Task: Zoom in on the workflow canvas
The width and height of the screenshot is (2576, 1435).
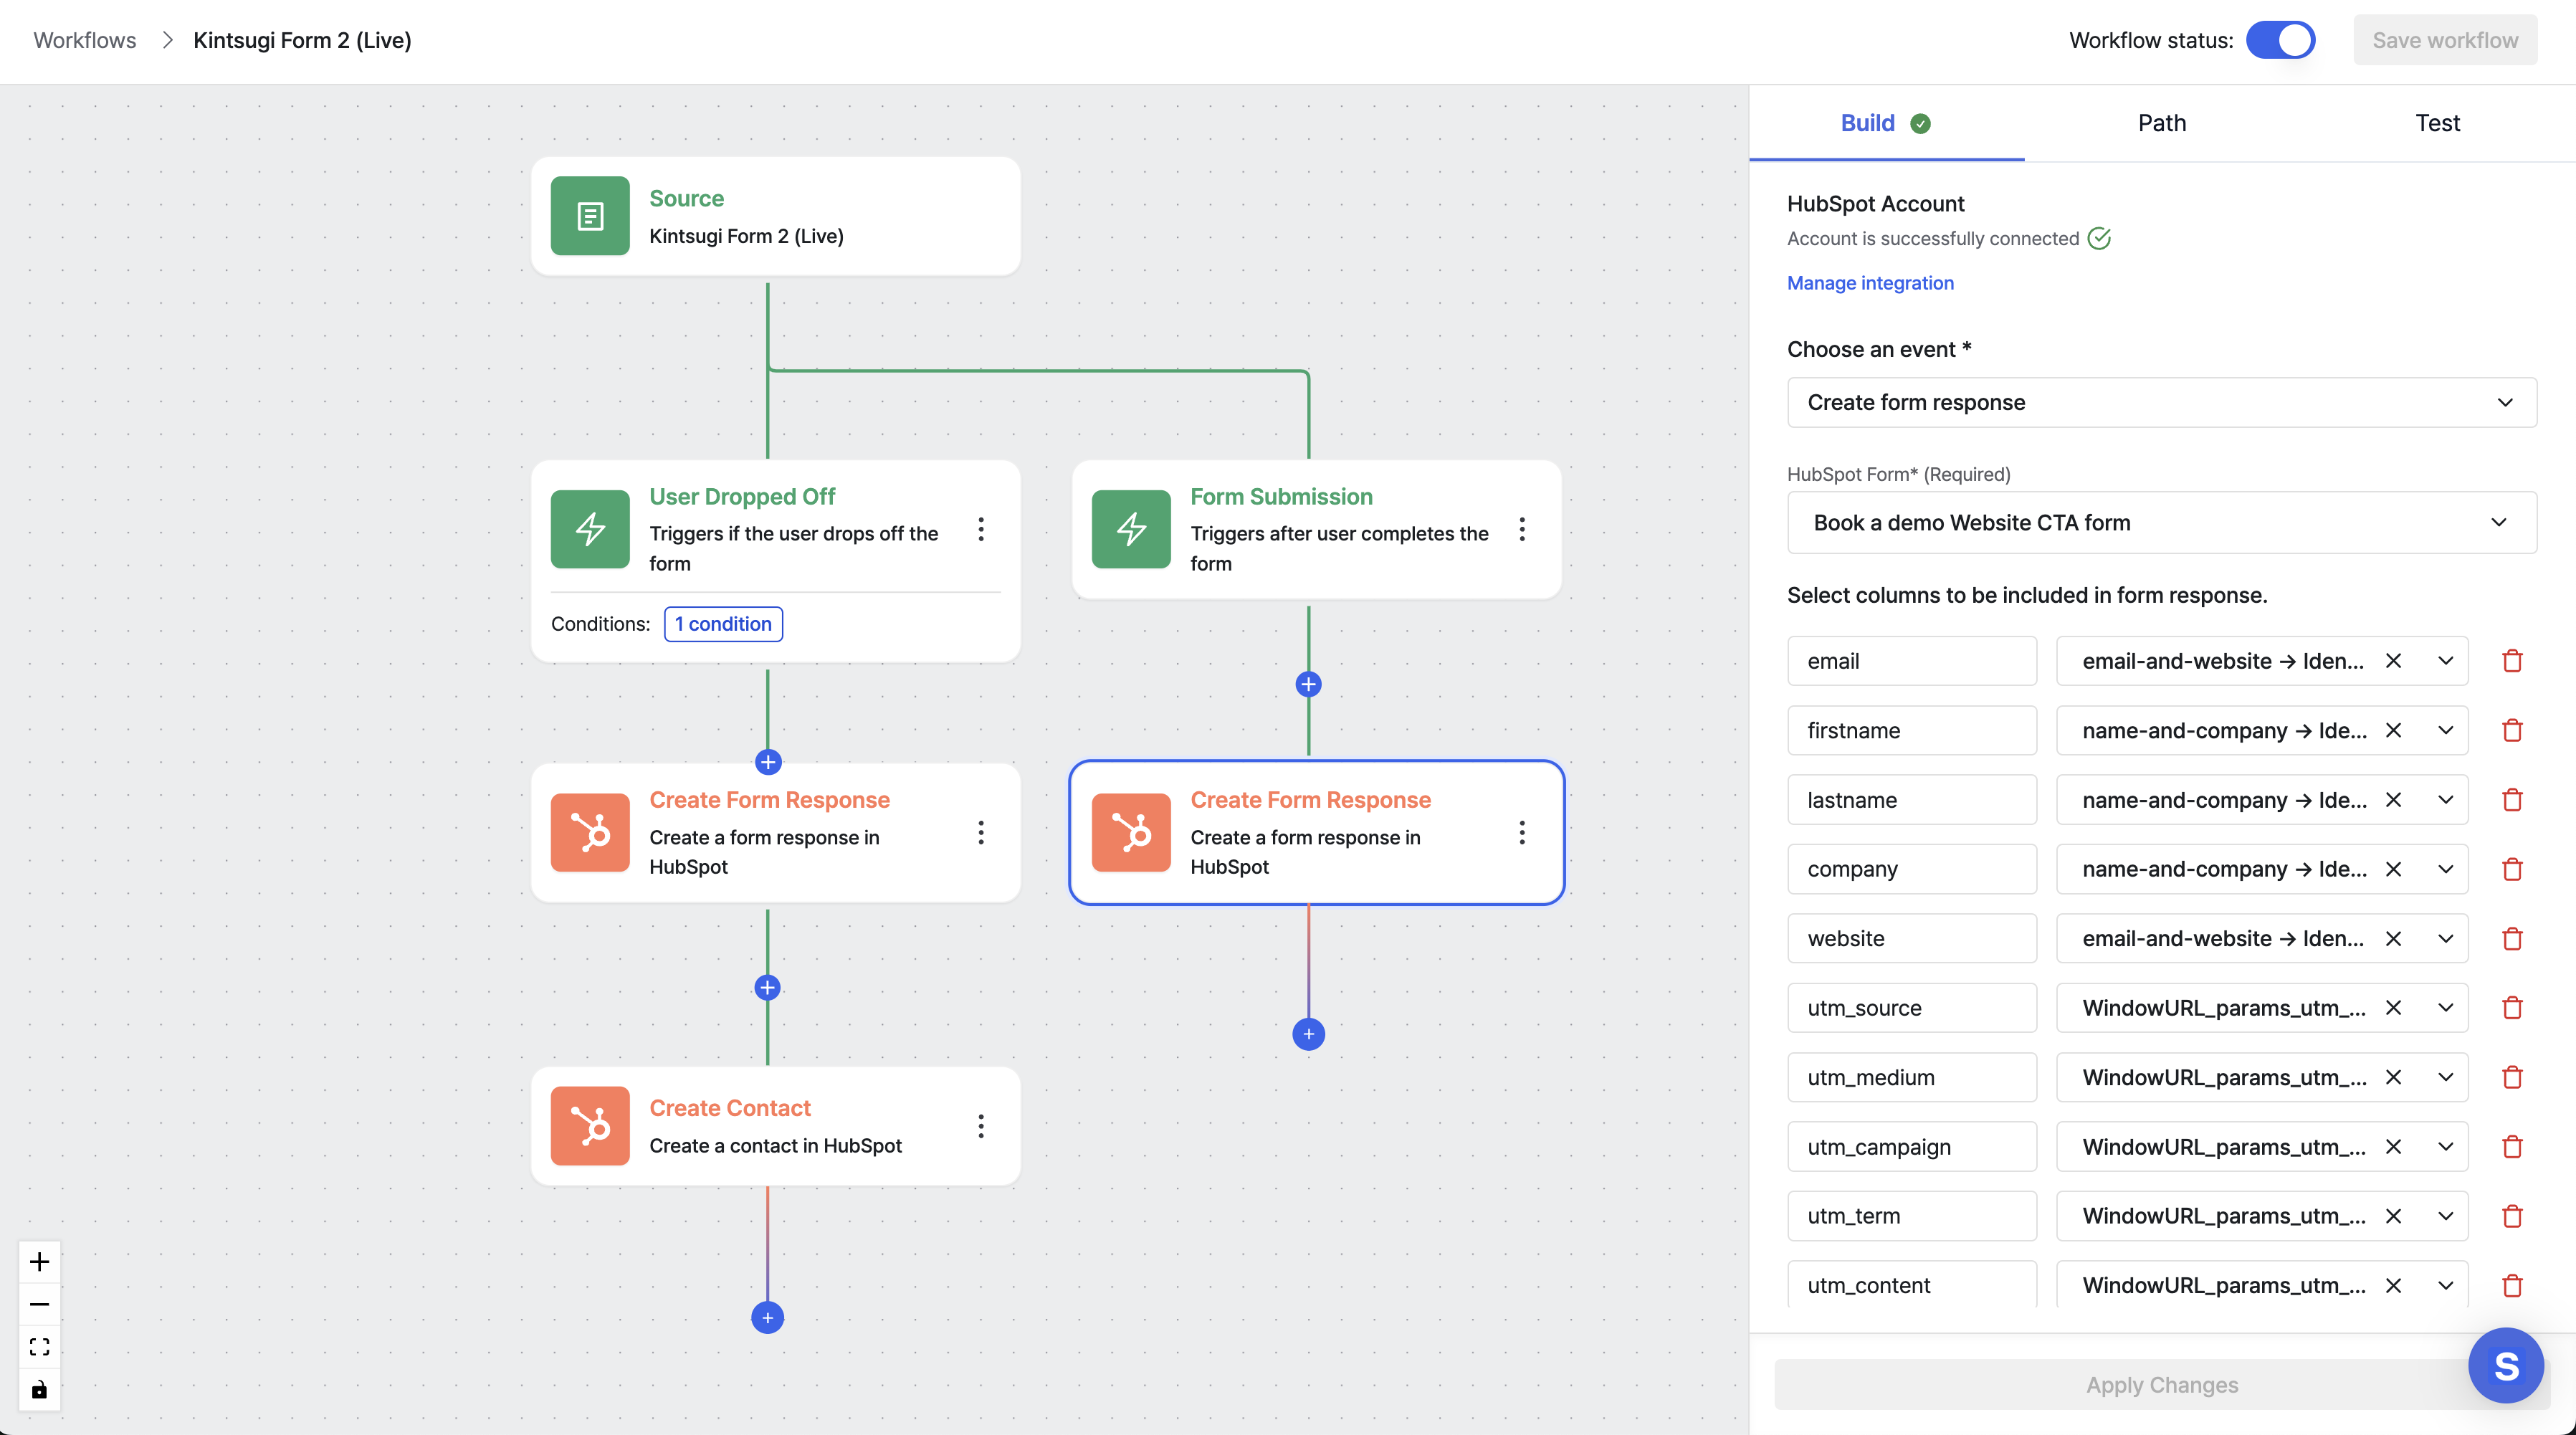Action: click(x=39, y=1262)
